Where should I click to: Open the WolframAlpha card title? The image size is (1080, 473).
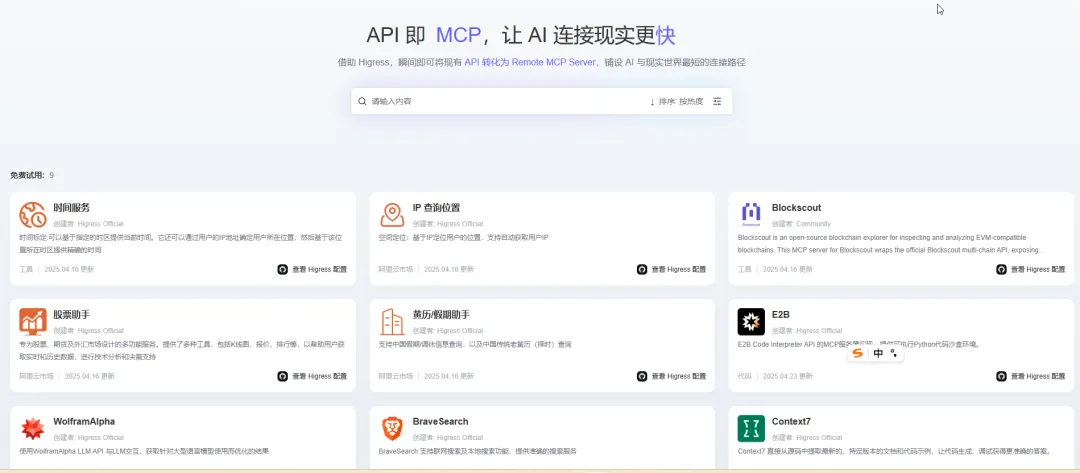click(x=84, y=421)
